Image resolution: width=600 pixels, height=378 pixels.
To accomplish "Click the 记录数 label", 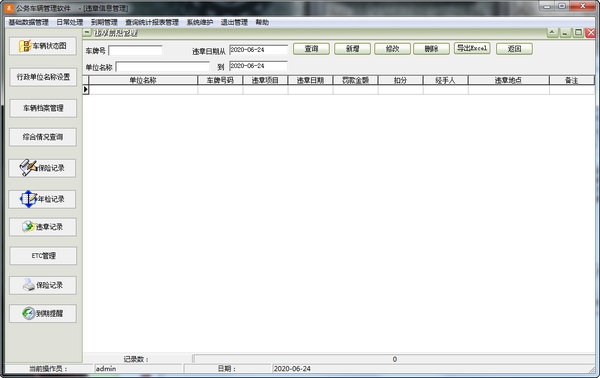I will pyautogui.click(x=136, y=359).
